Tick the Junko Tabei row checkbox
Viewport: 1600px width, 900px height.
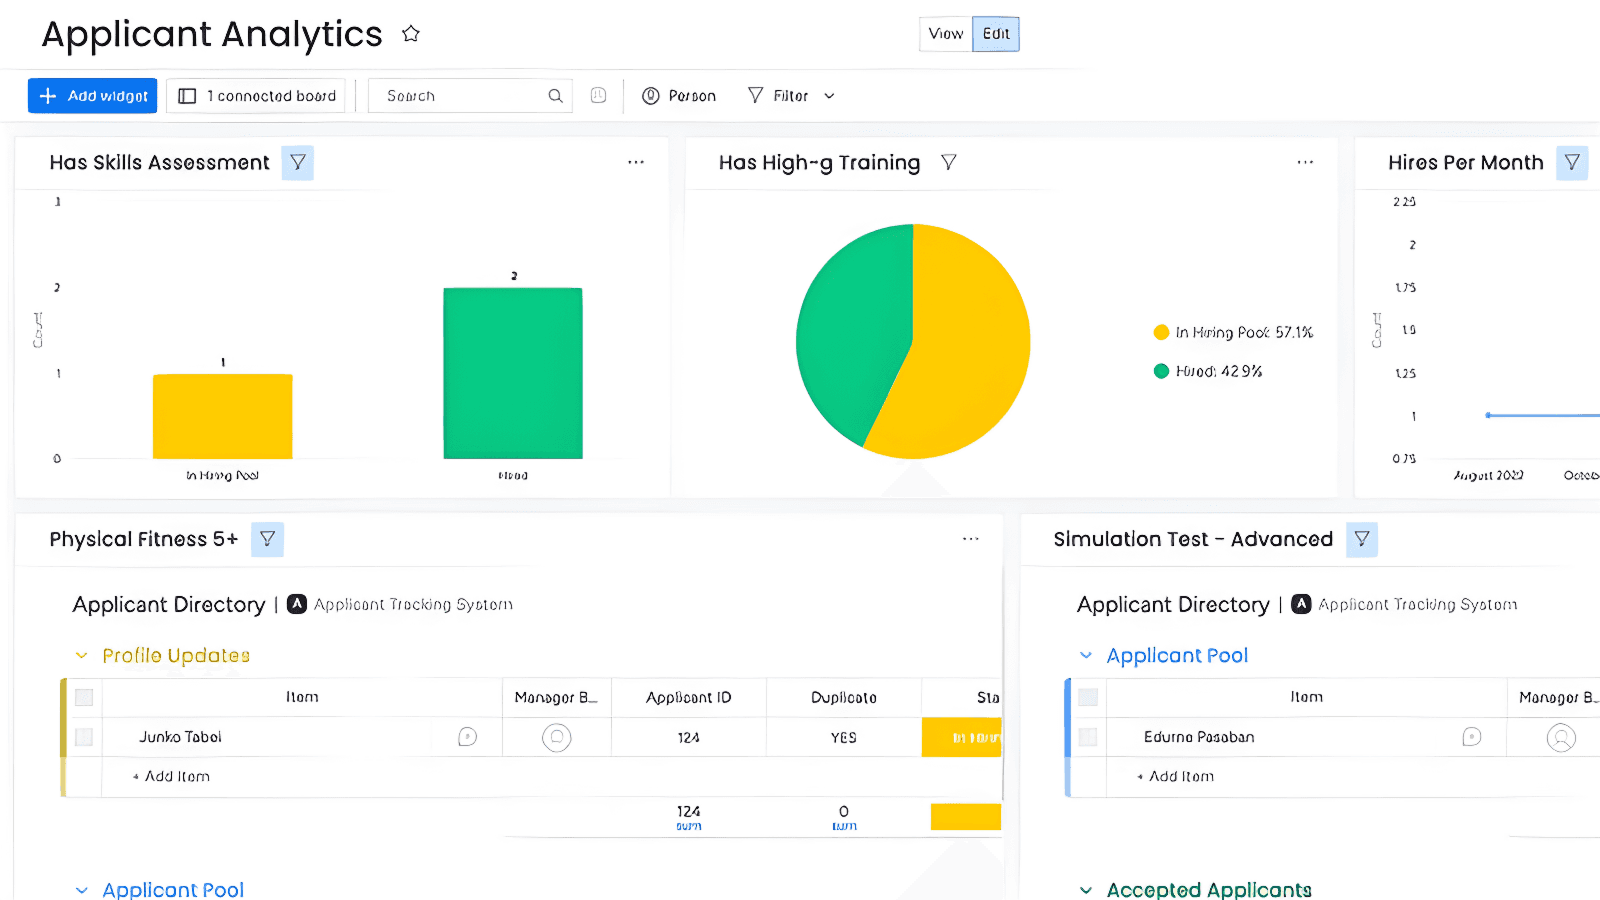(x=84, y=737)
